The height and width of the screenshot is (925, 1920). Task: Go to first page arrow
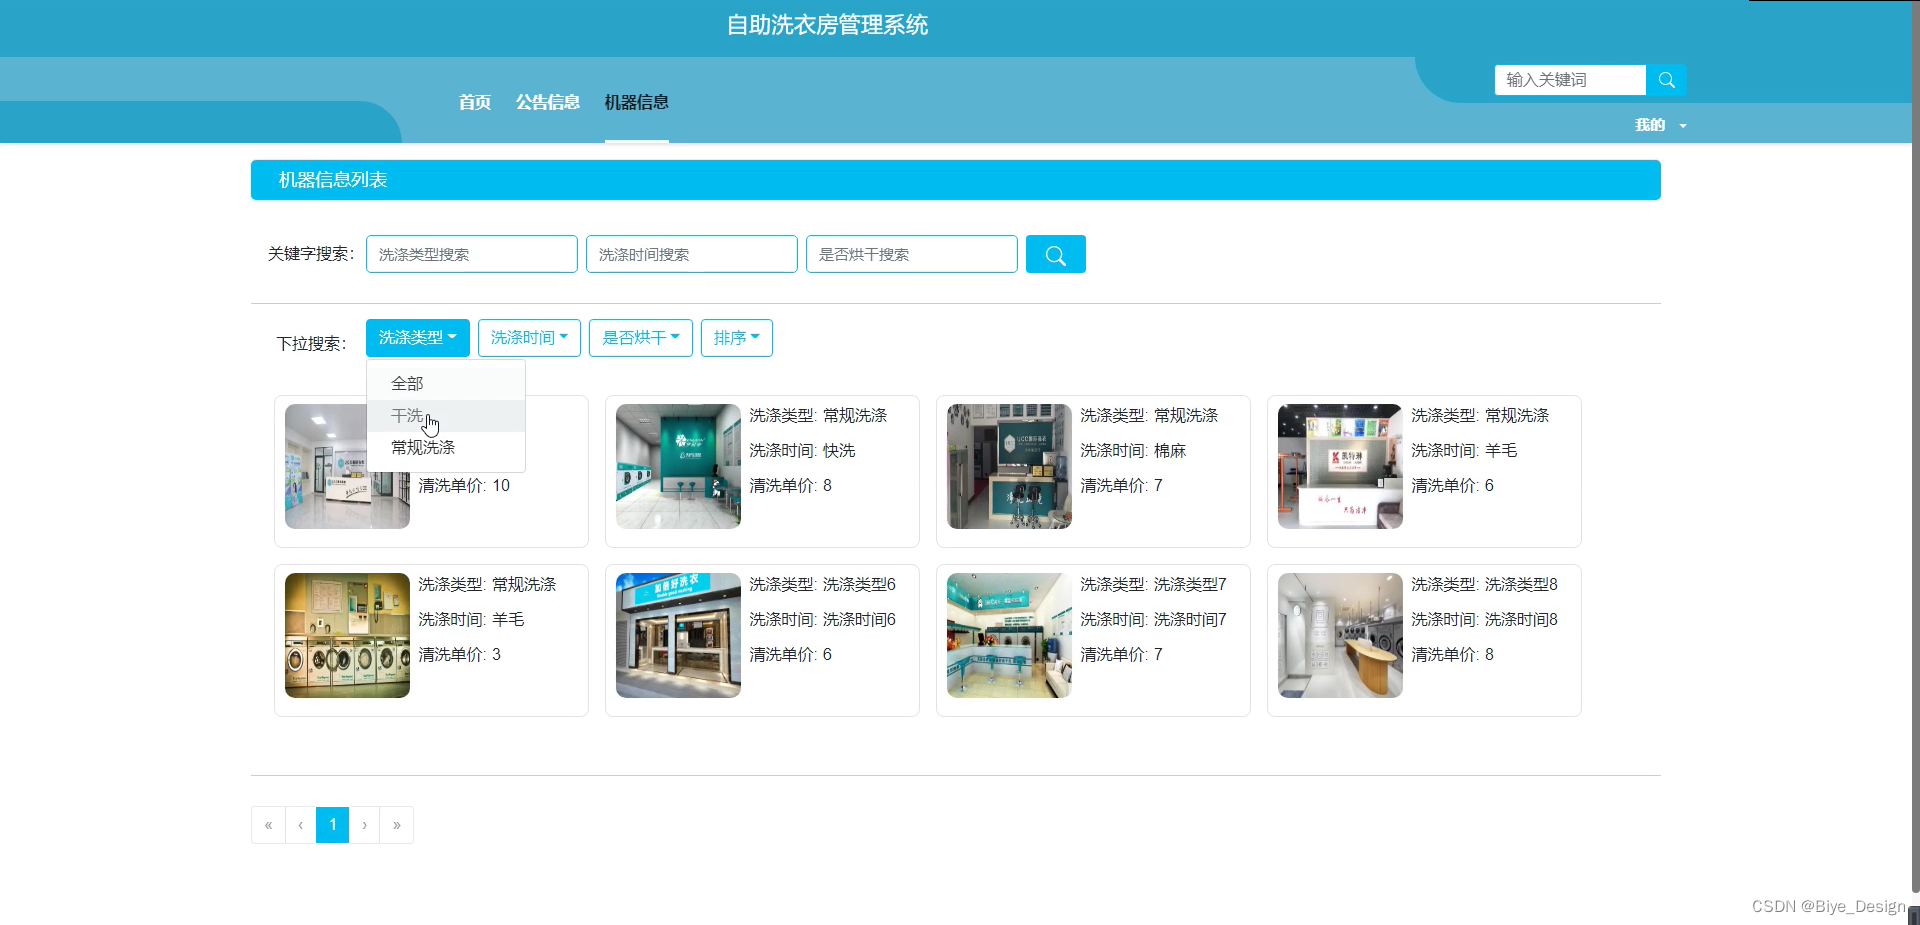click(x=268, y=825)
